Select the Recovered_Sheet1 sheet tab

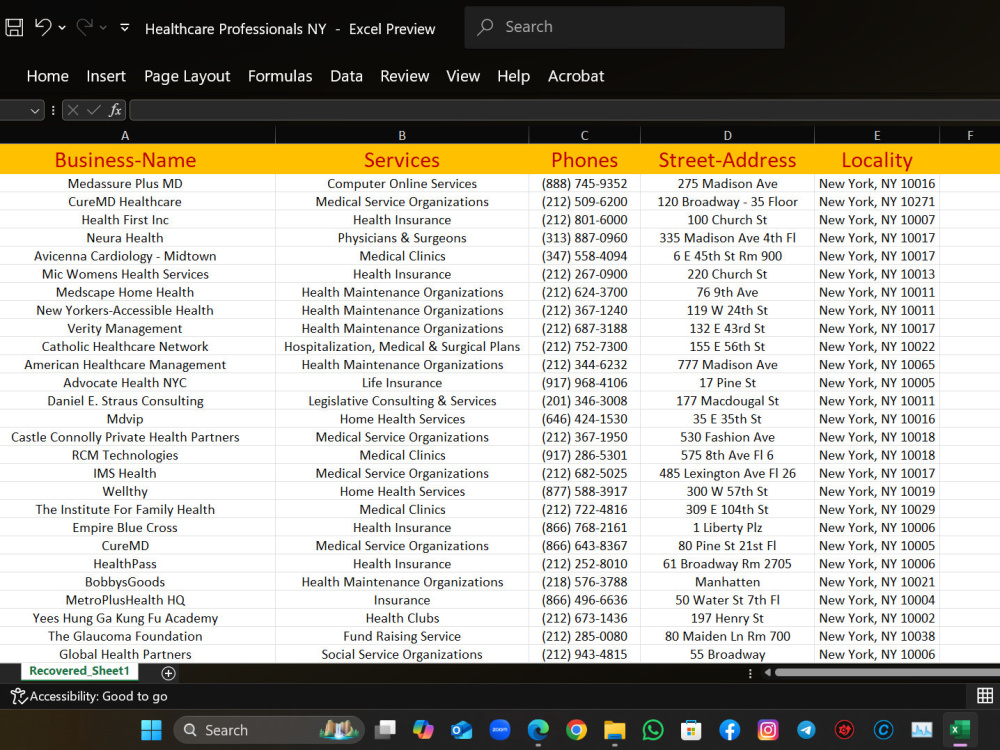pyautogui.click(x=80, y=671)
